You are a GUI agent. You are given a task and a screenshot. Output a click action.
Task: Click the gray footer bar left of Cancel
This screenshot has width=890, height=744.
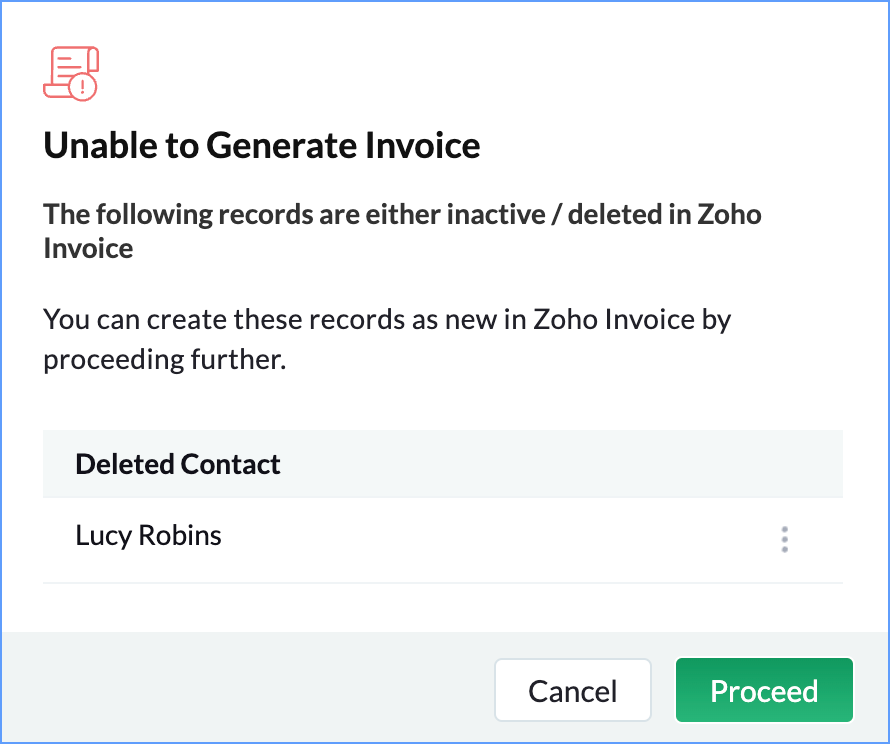[248, 687]
